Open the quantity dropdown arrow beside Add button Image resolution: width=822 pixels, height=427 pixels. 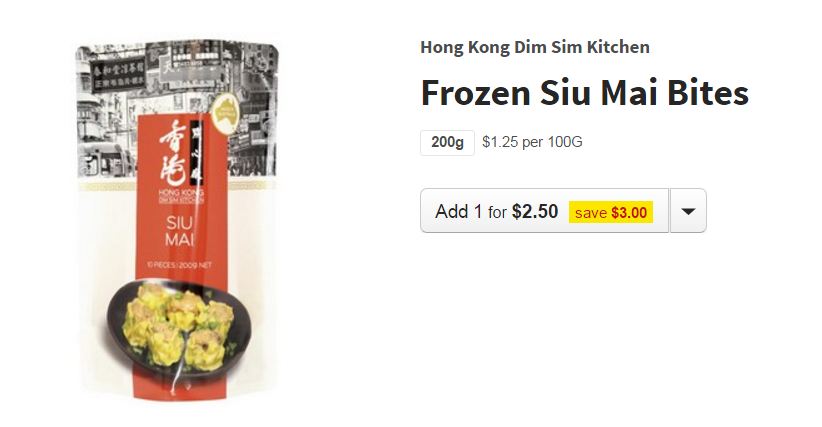click(688, 211)
